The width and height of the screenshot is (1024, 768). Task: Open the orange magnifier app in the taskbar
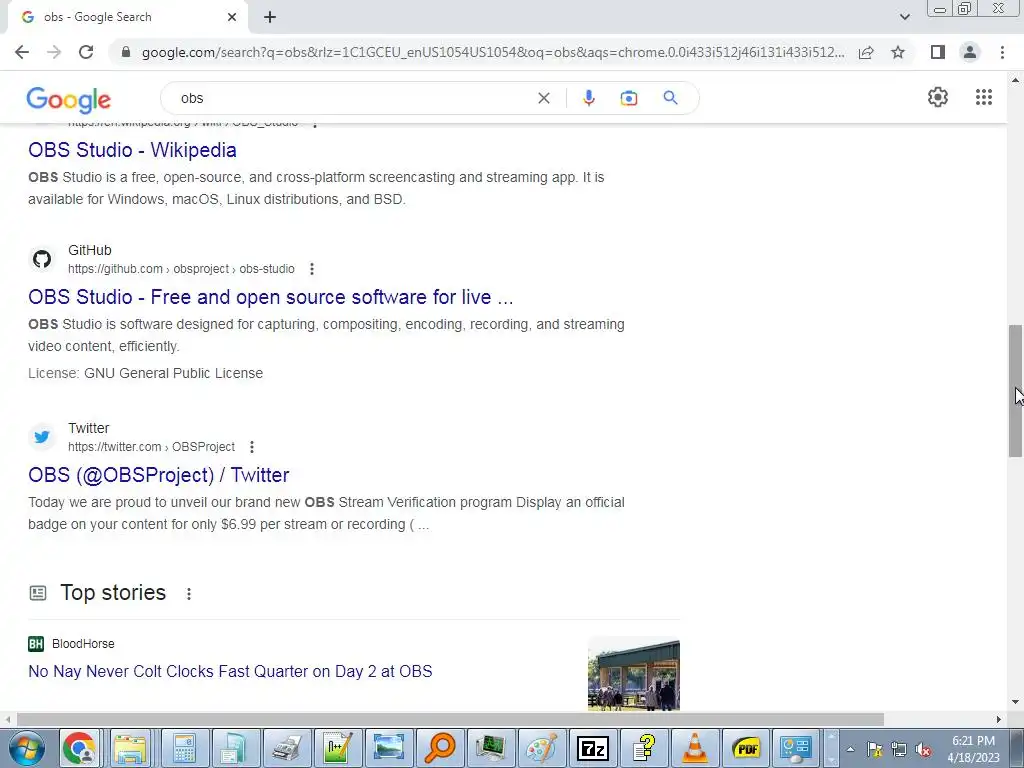pos(440,748)
